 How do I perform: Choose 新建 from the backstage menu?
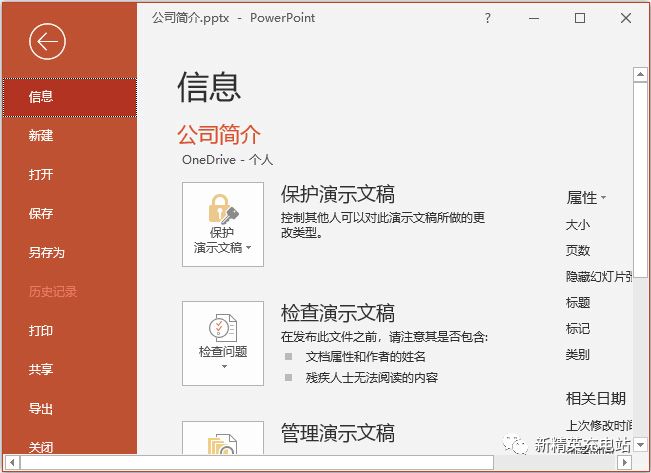pos(69,136)
